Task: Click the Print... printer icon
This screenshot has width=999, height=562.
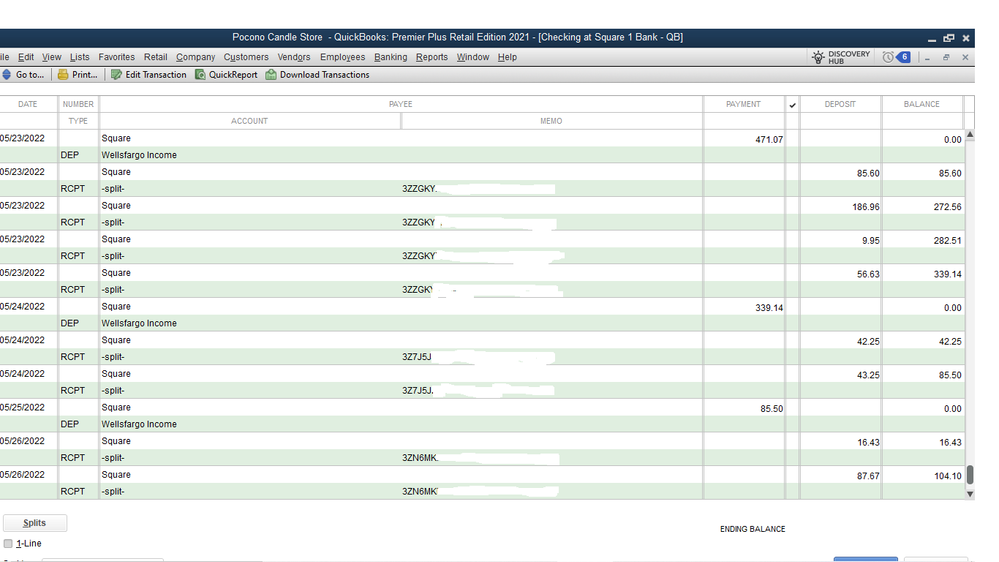Action: [63, 75]
